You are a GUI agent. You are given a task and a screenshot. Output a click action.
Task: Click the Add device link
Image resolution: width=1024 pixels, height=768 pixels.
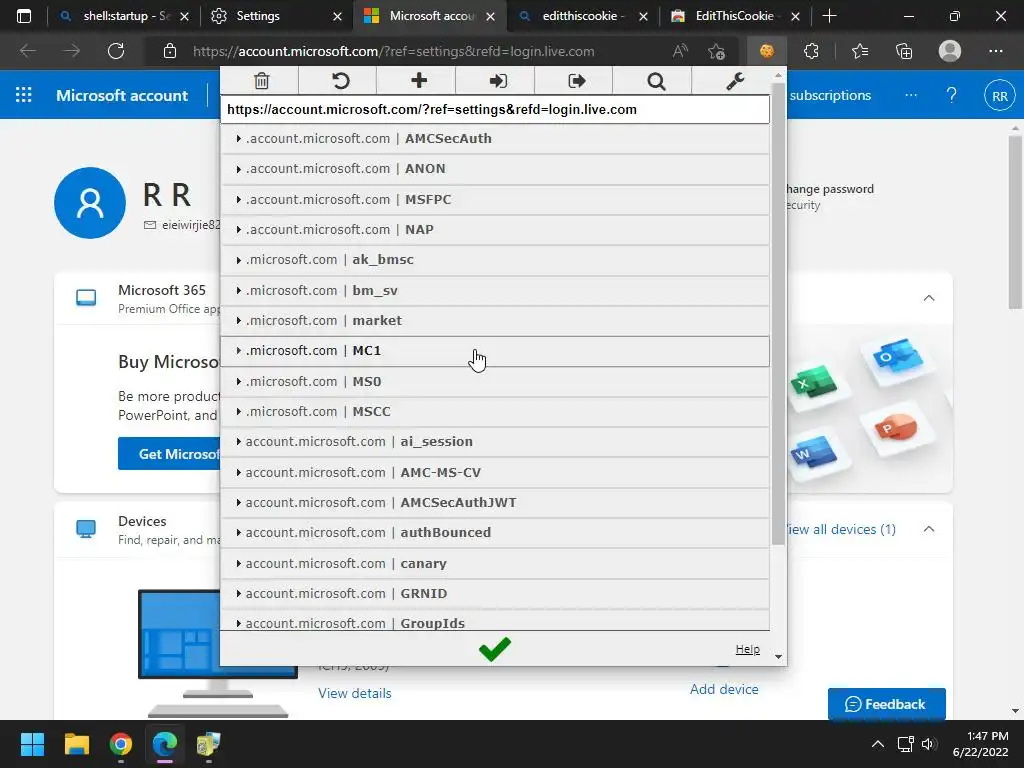tap(724, 689)
